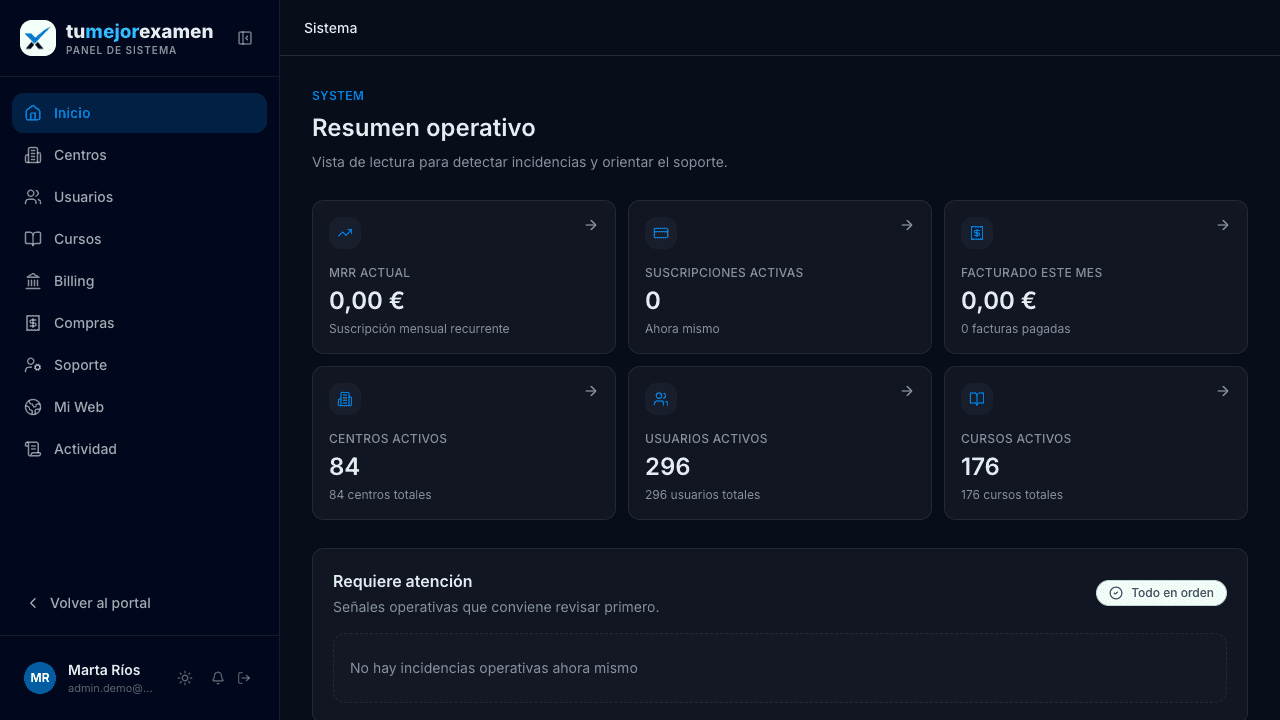Viewport: 1280px width, 720px height.
Task: Click the users icon on Usuarios Activos card
Action: tap(661, 399)
